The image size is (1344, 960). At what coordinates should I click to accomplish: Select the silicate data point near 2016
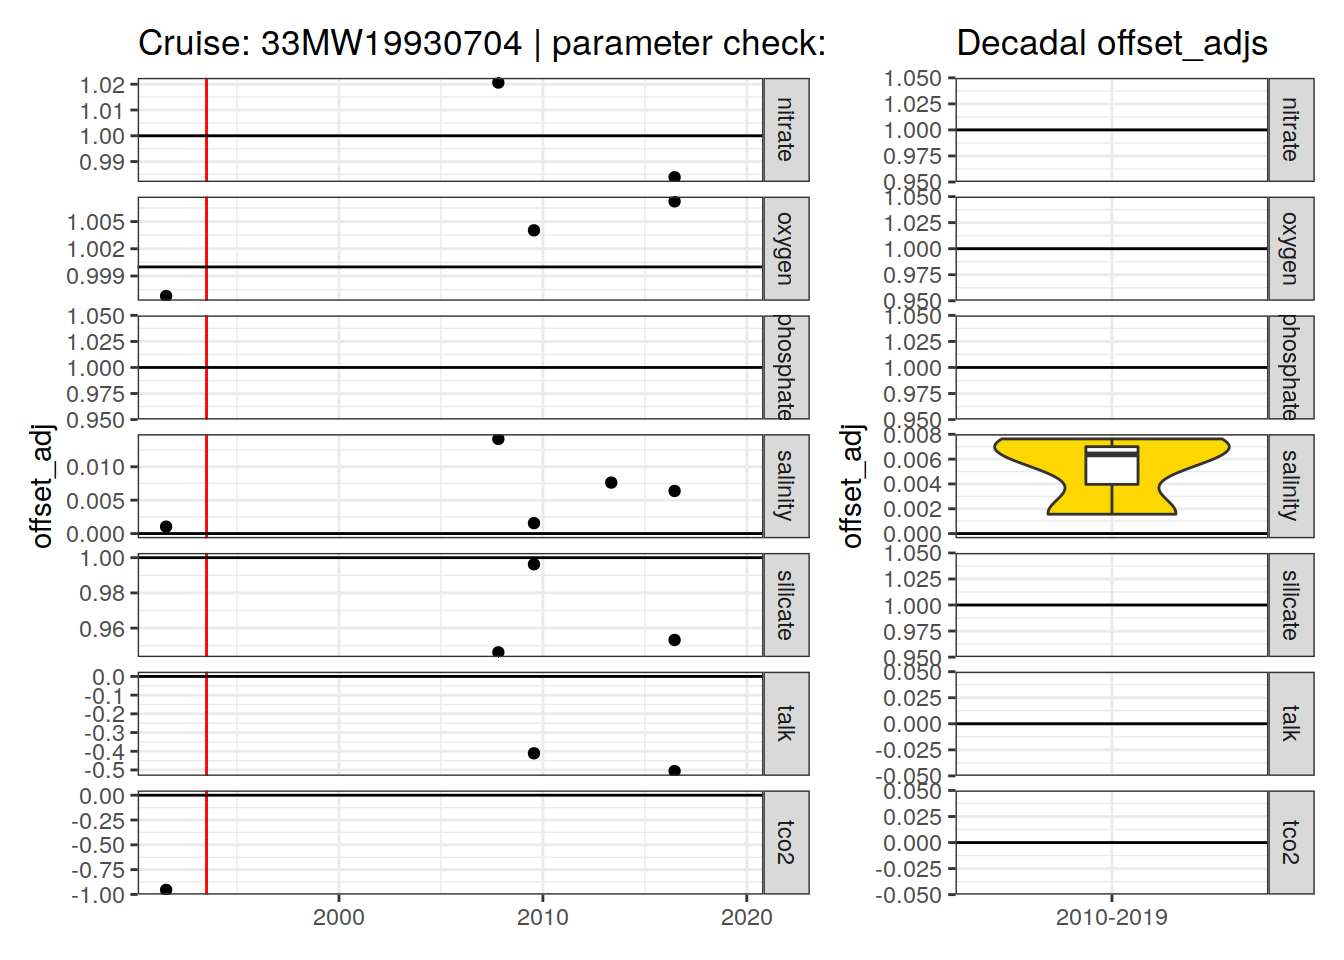(x=674, y=640)
